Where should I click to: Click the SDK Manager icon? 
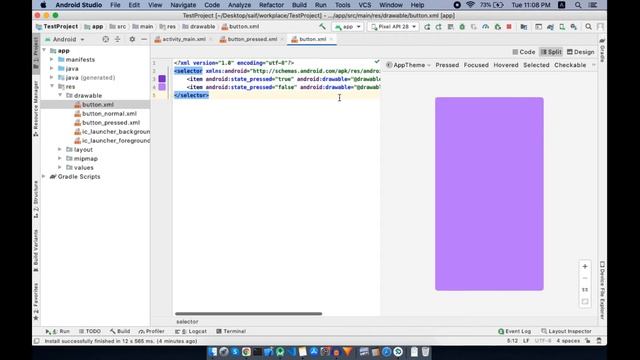pos(574,27)
